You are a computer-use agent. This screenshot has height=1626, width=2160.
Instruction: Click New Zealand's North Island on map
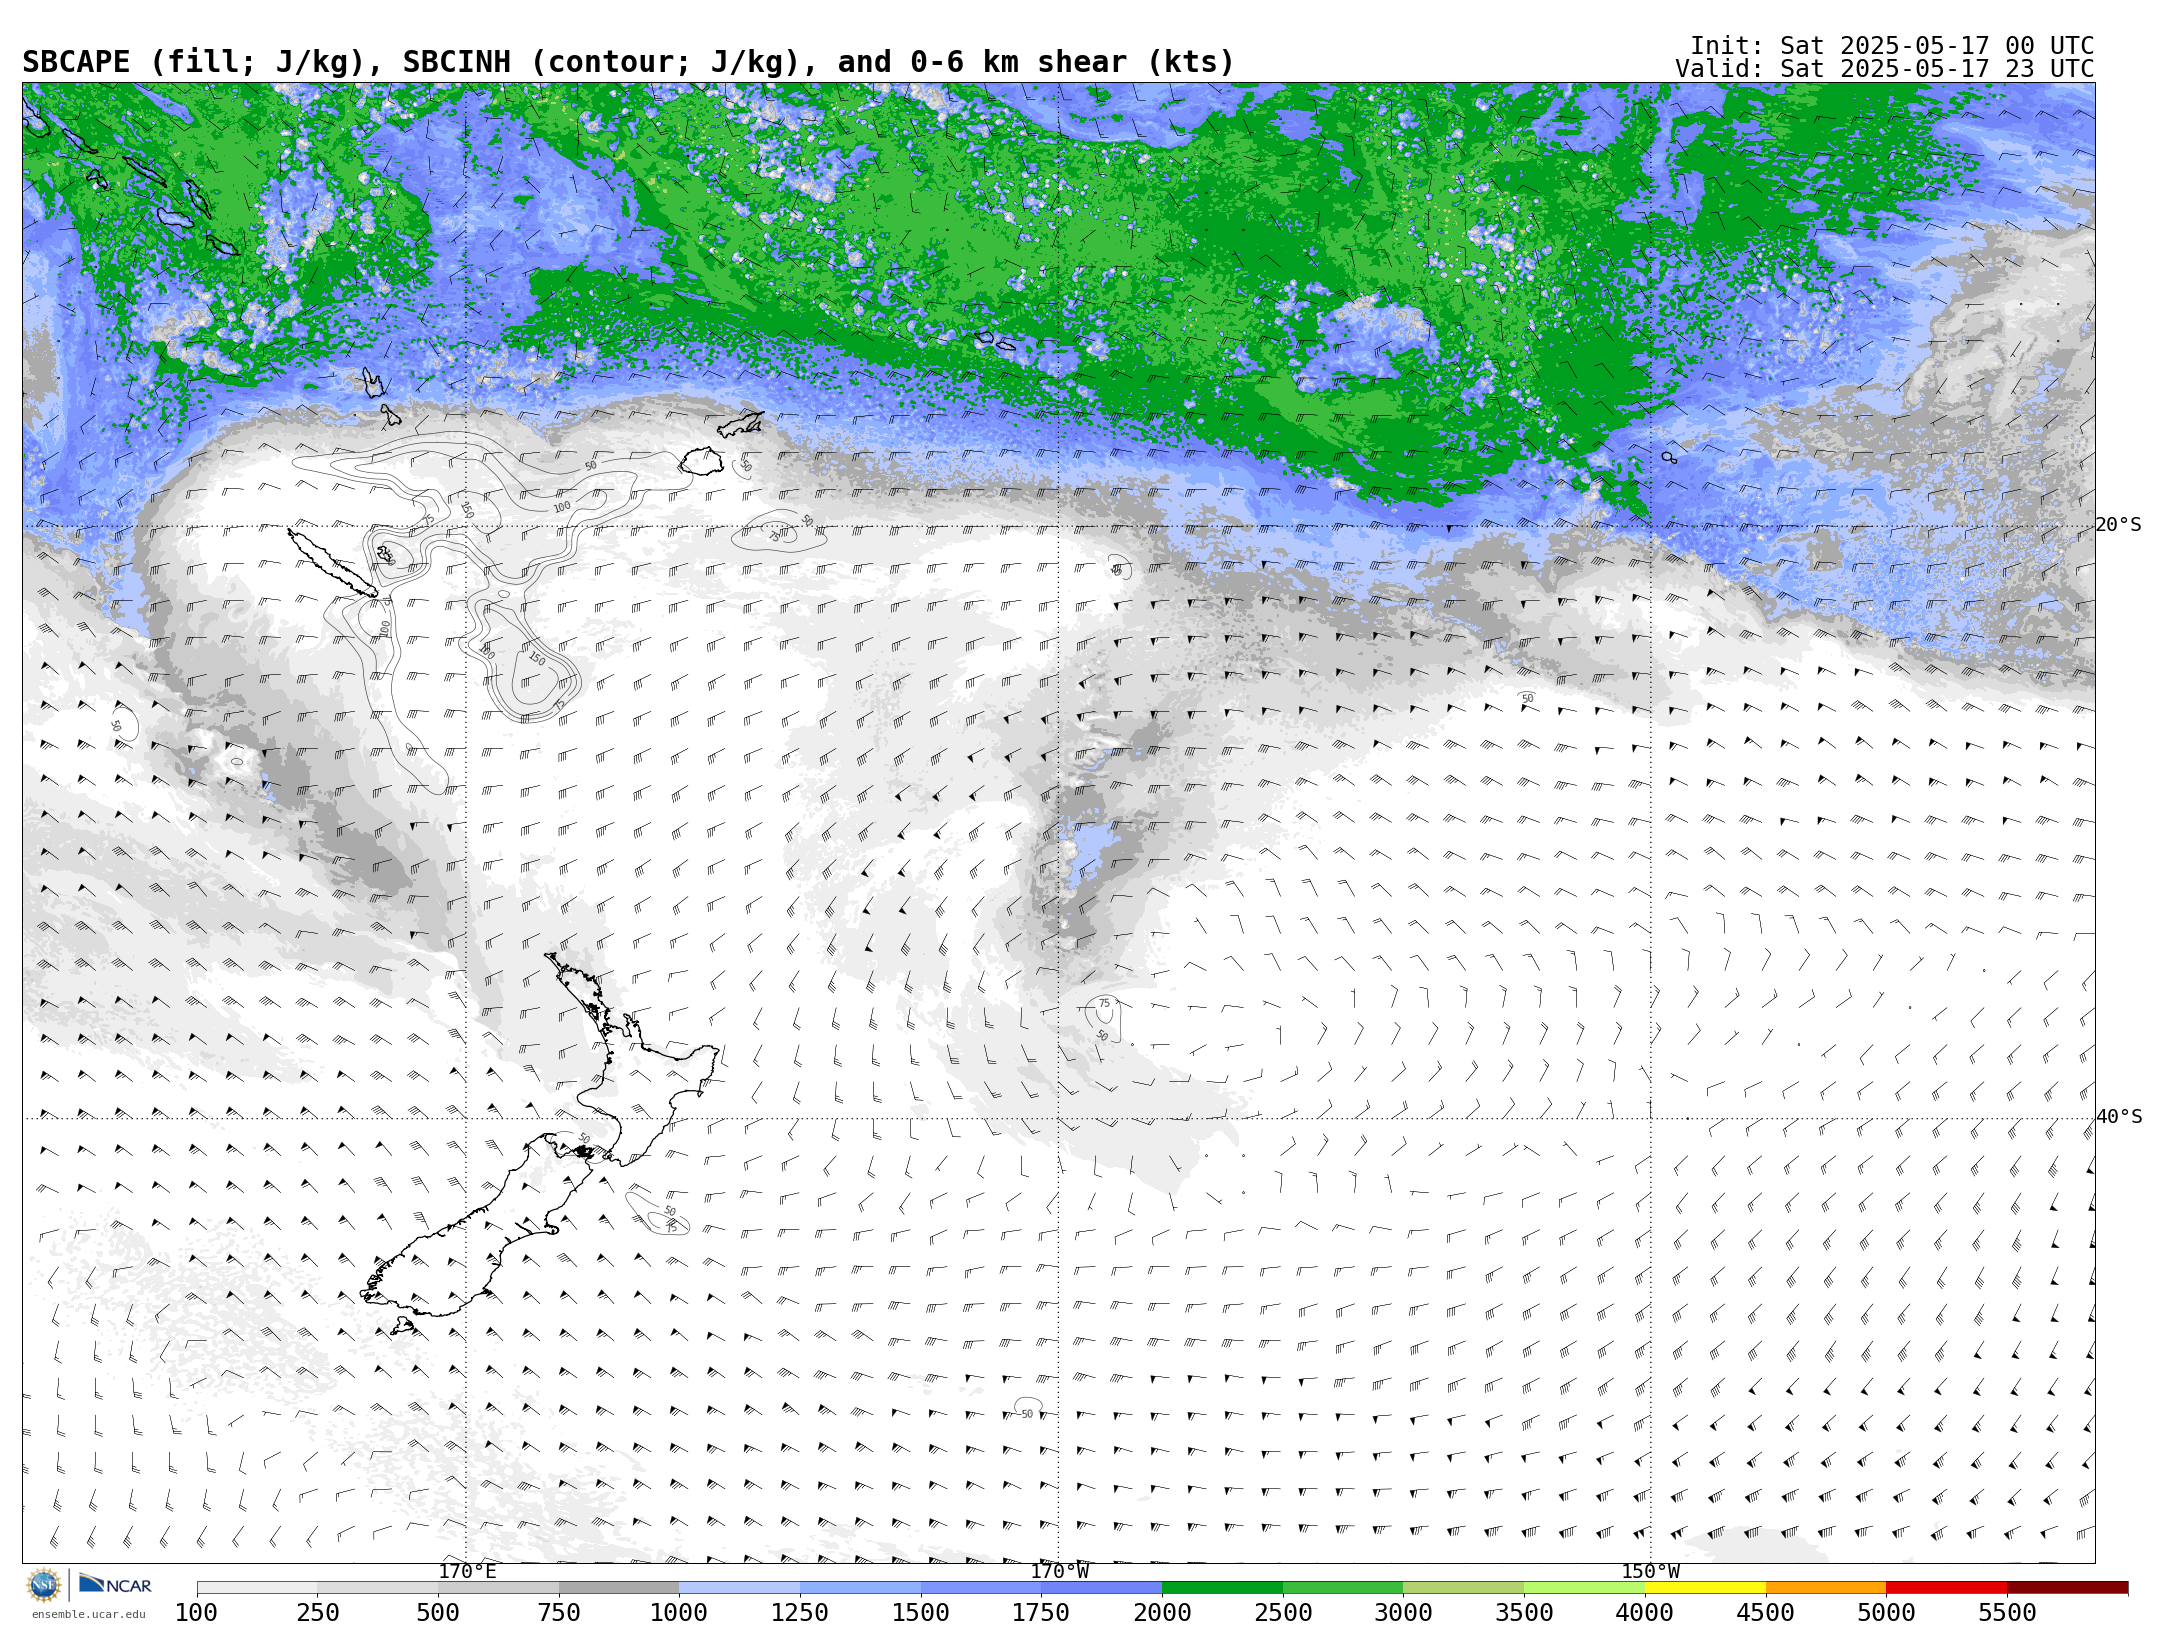pyautogui.click(x=630, y=1060)
